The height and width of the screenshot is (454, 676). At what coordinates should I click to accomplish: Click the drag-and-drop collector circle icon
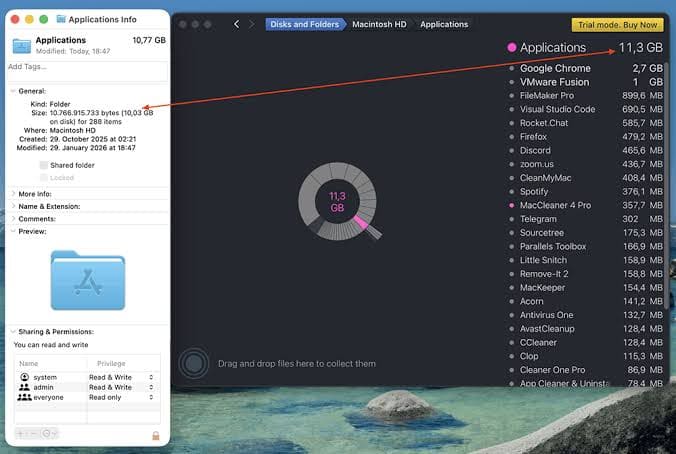(194, 363)
